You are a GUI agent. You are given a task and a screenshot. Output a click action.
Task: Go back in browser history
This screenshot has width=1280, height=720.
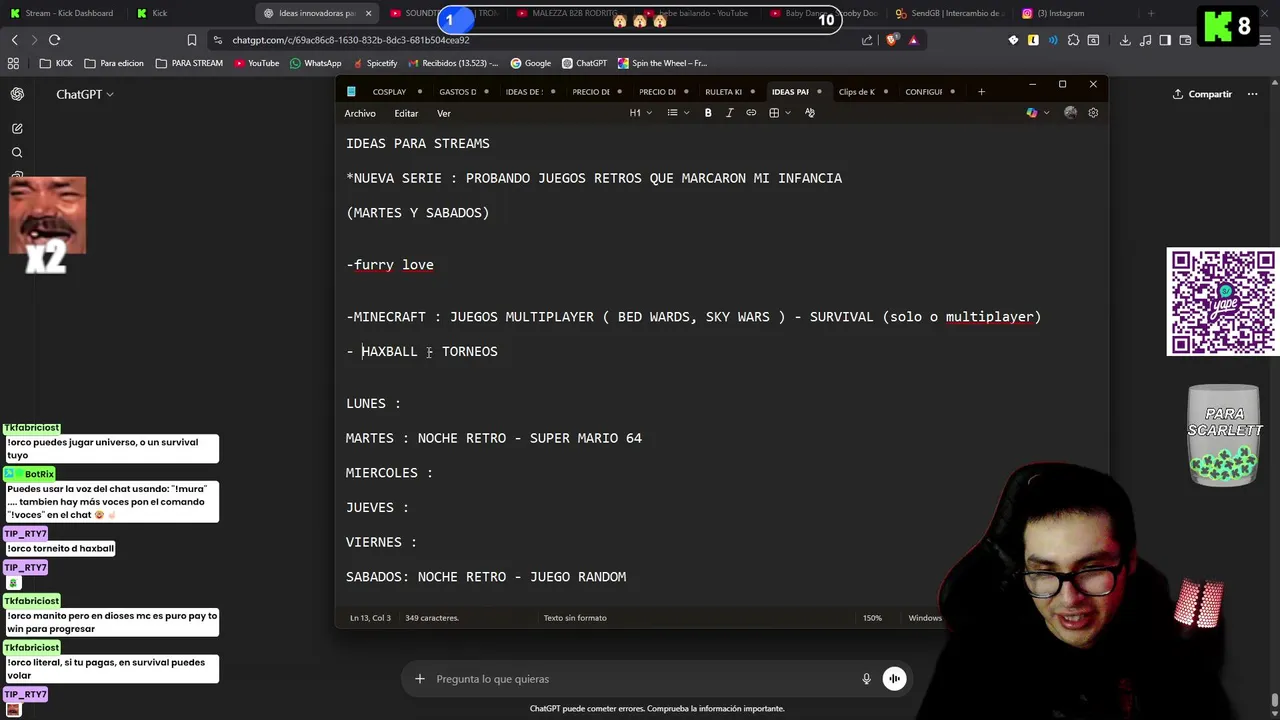point(14,40)
